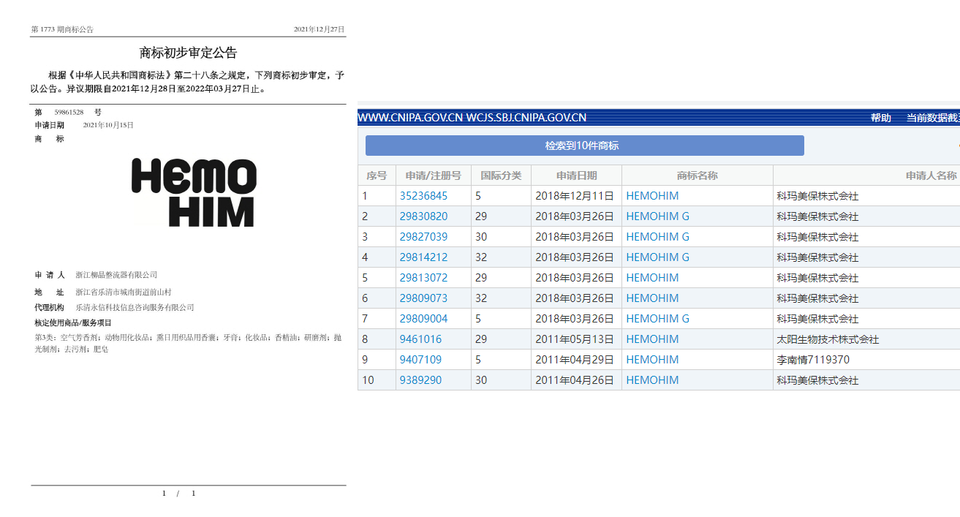Click WCJS.SBJ.CNIPA.GOV.CN in the header bar

[x=527, y=118]
